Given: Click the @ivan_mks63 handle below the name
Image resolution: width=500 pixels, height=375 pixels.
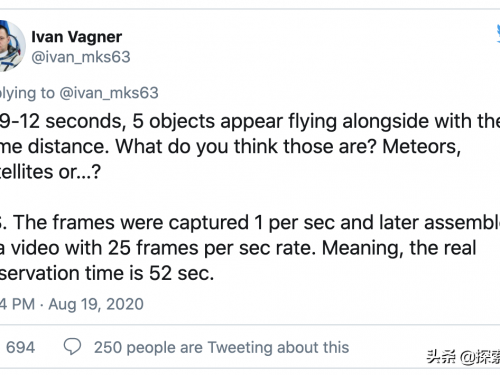Looking at the screenshot, I should coord(81,57).
